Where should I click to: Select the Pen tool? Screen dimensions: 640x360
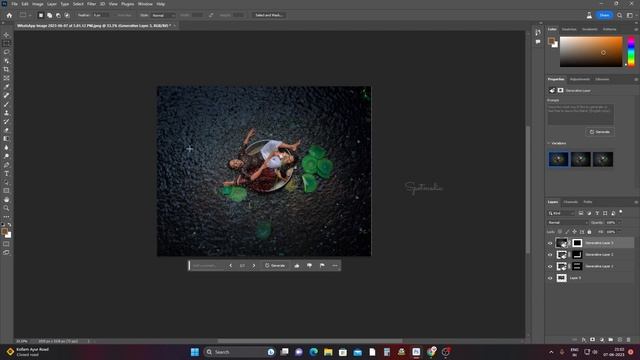(7, 165)
